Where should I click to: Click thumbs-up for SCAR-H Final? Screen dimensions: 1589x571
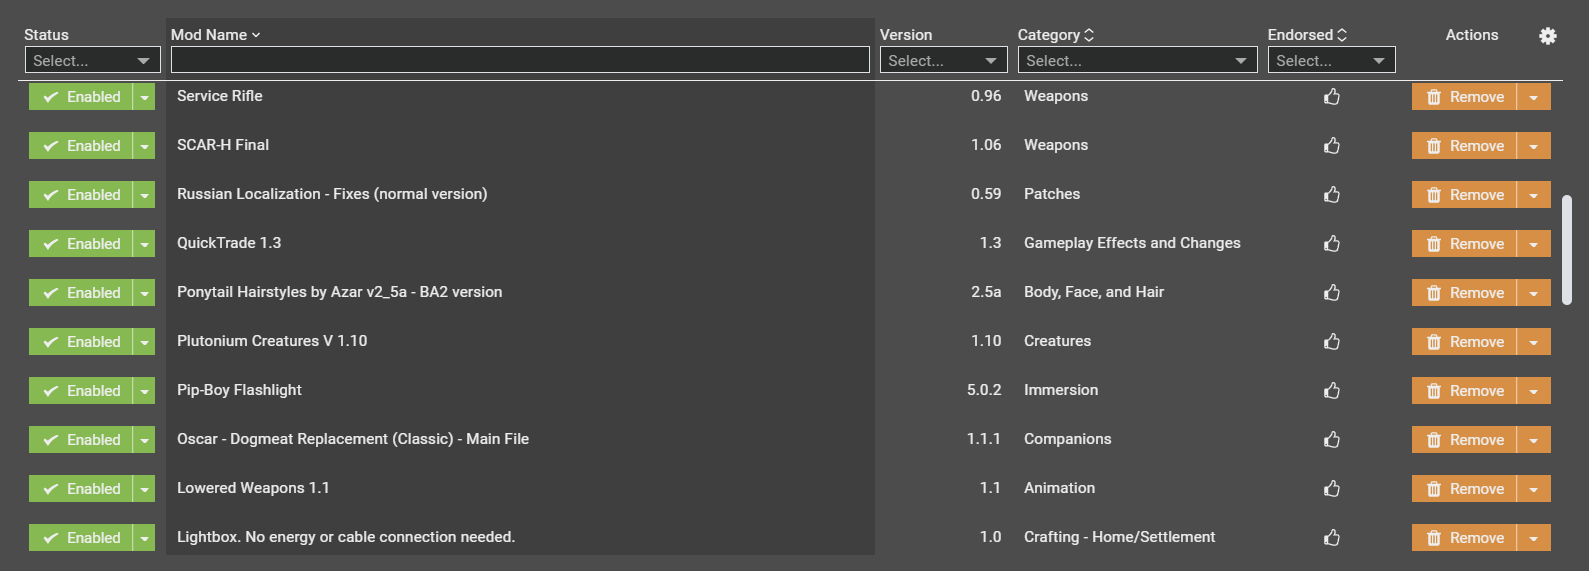point(1331,146)
